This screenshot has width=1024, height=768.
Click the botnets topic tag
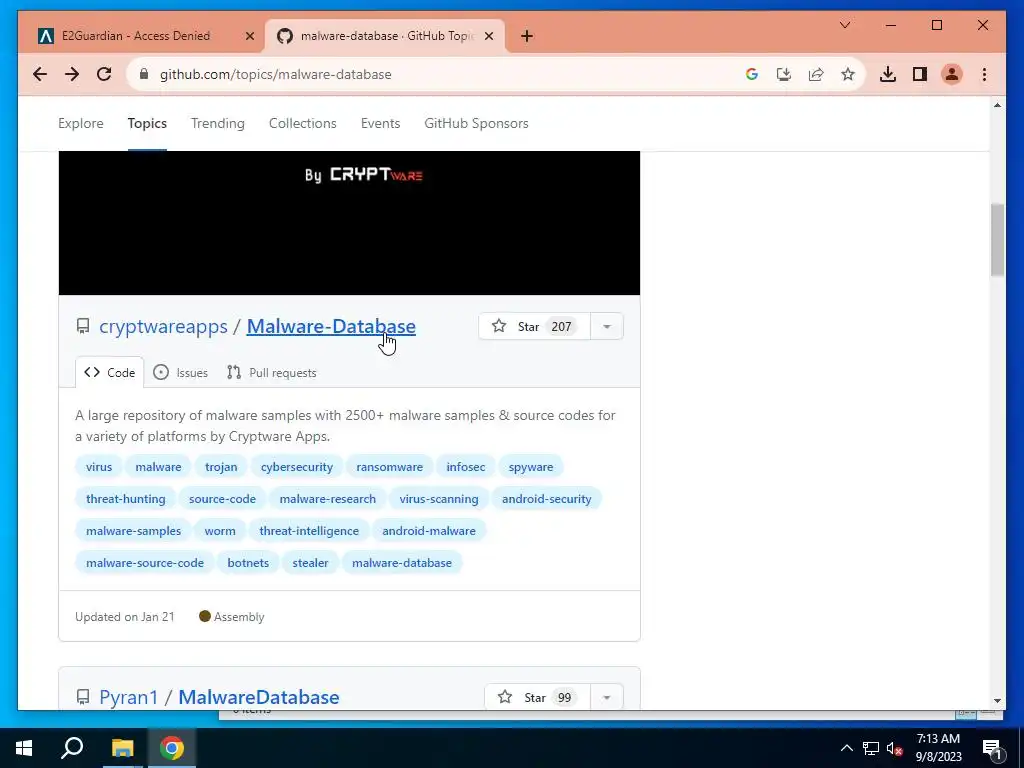point(248,563)
